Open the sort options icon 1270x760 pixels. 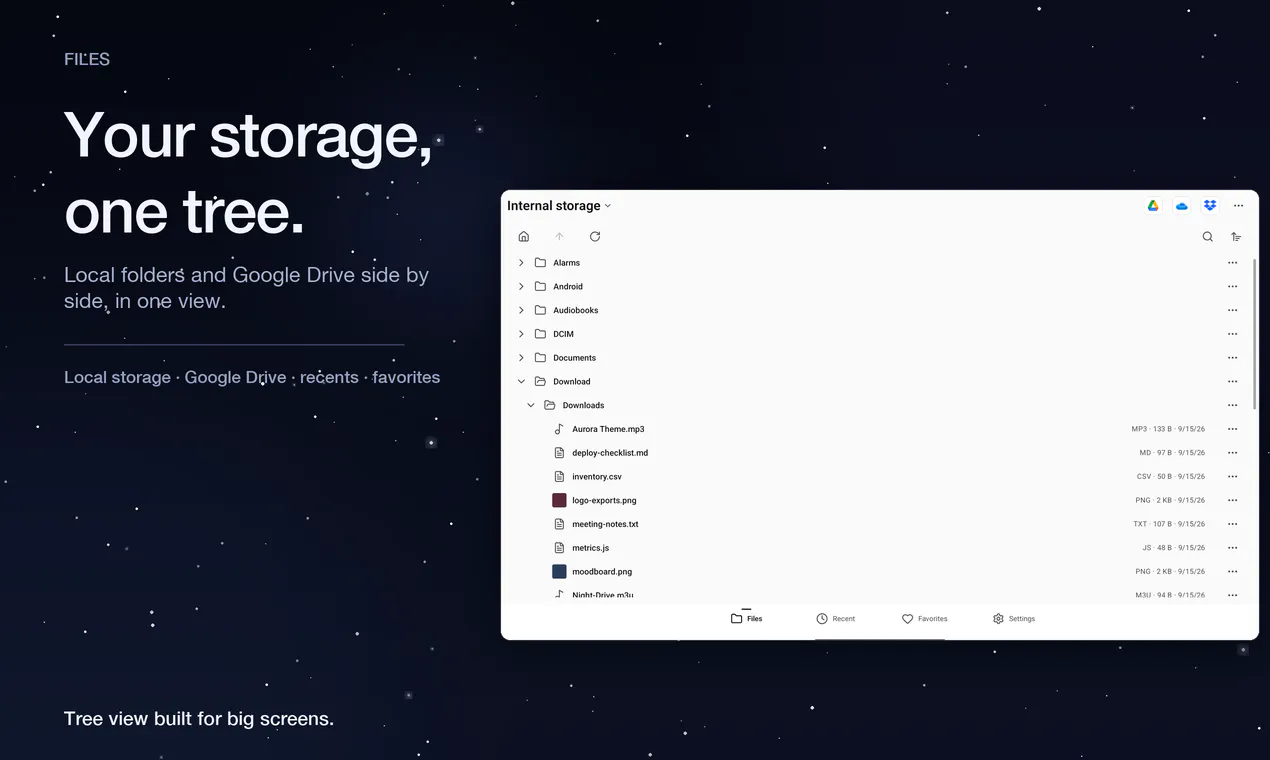coord(1236,237)
